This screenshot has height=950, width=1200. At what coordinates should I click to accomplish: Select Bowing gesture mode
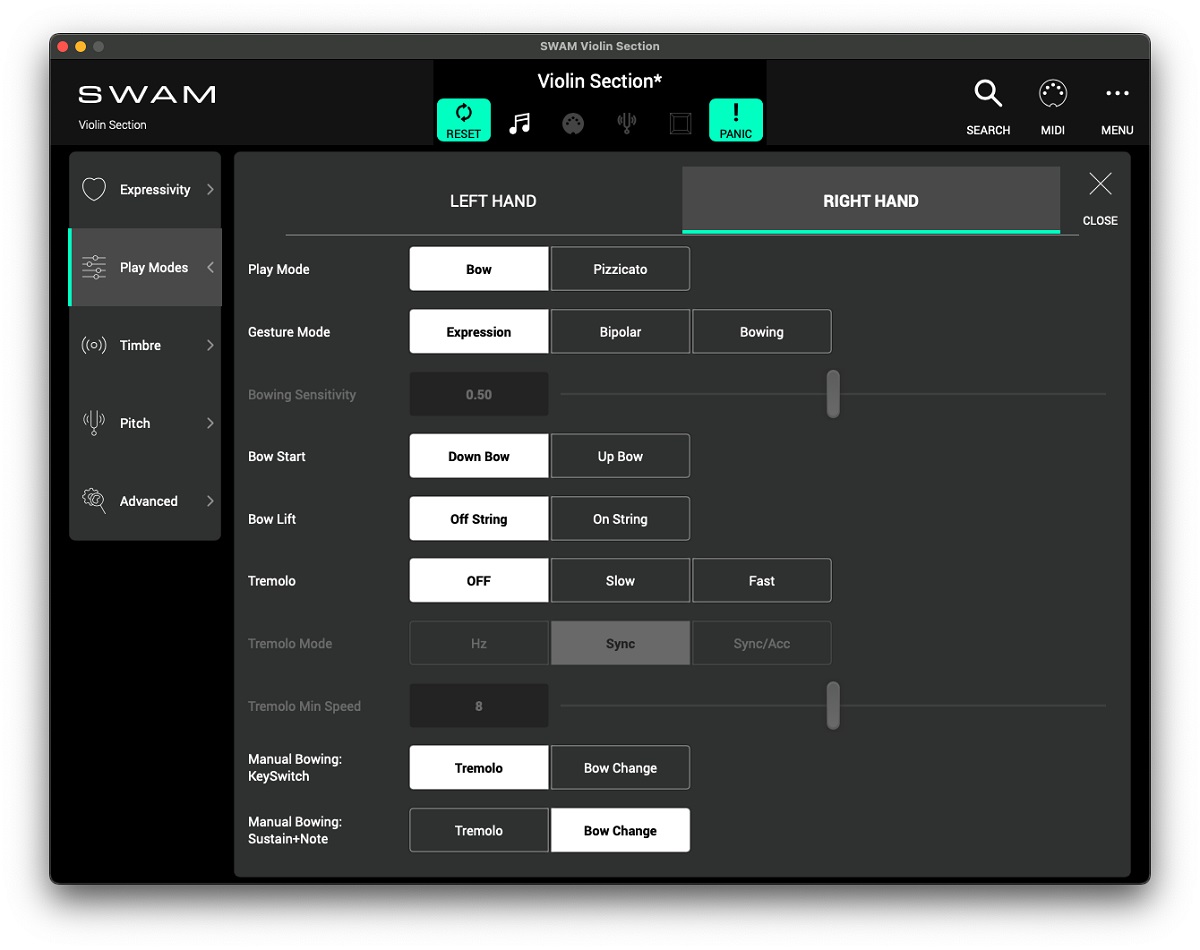(761, 331)
